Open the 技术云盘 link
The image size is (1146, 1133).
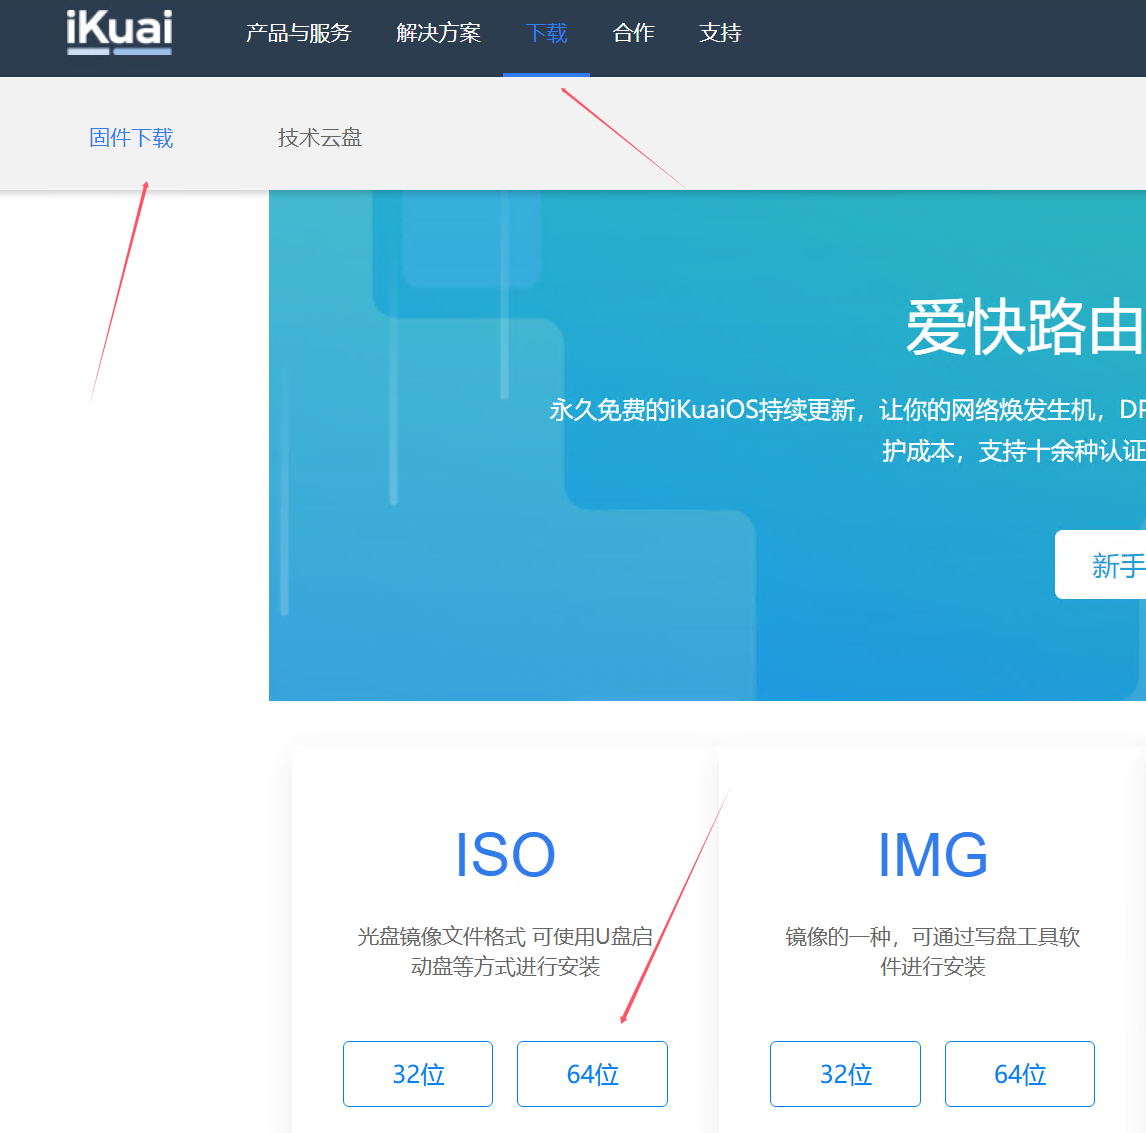coord(320,137)
